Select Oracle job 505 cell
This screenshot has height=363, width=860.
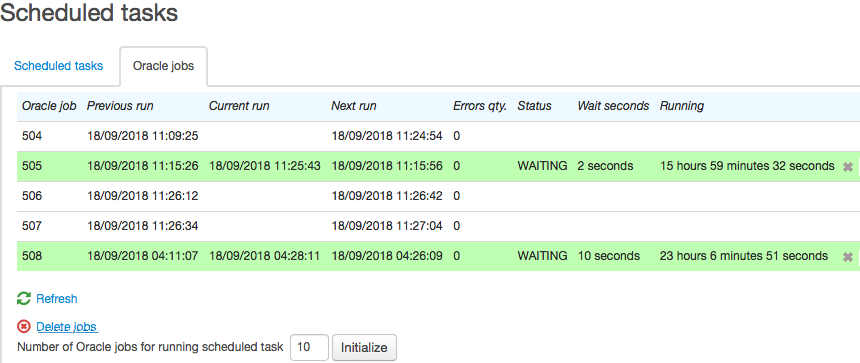point(32,166)
